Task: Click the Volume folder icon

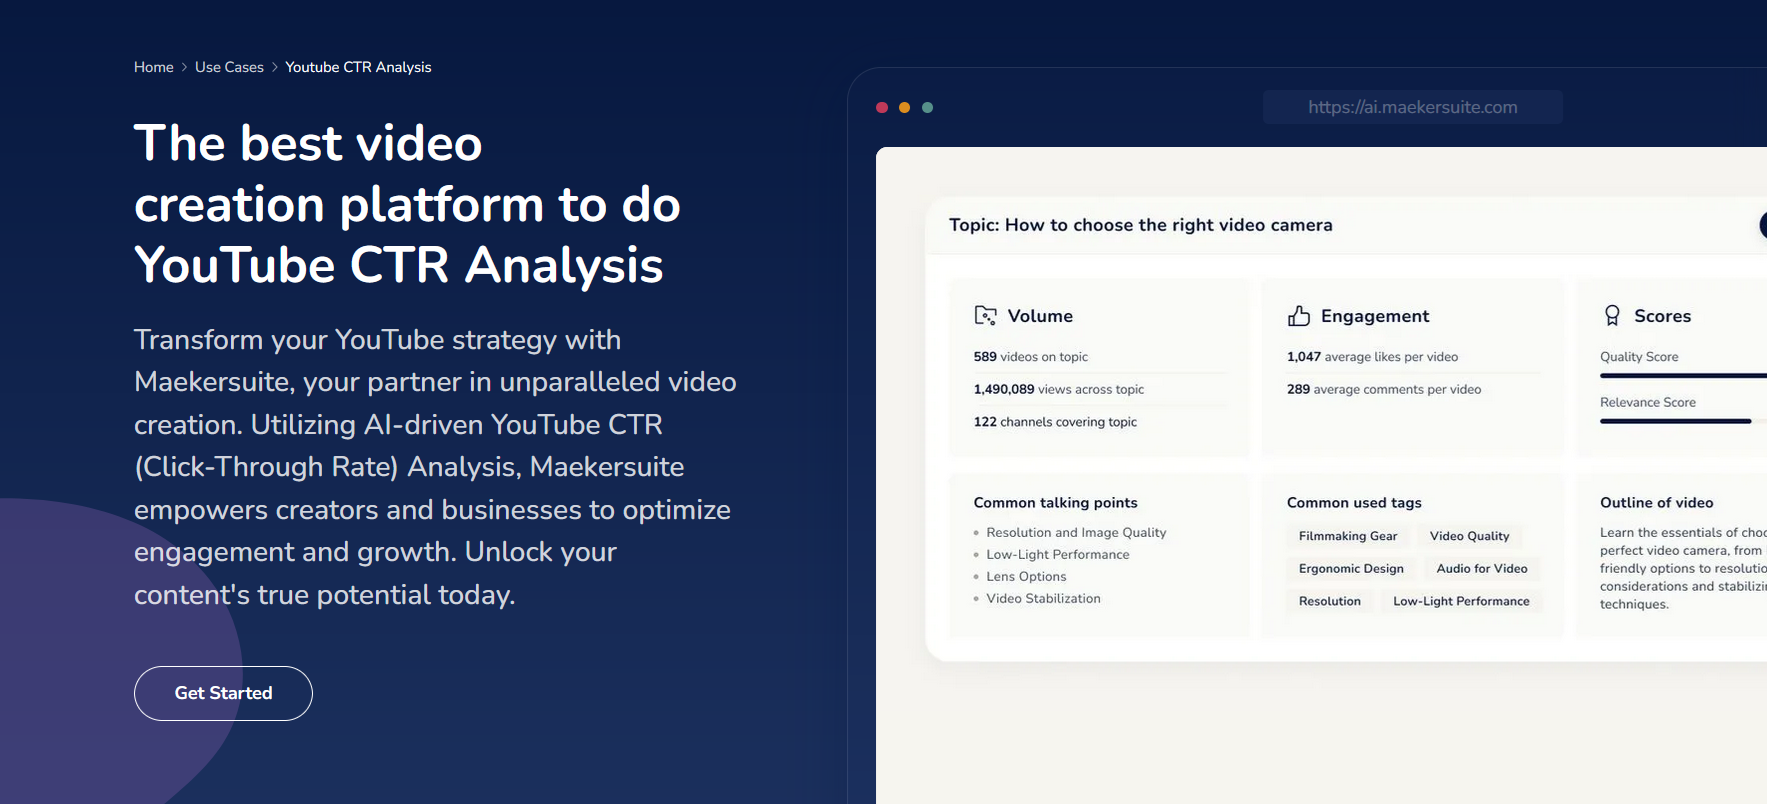Action: coord(985,316)
